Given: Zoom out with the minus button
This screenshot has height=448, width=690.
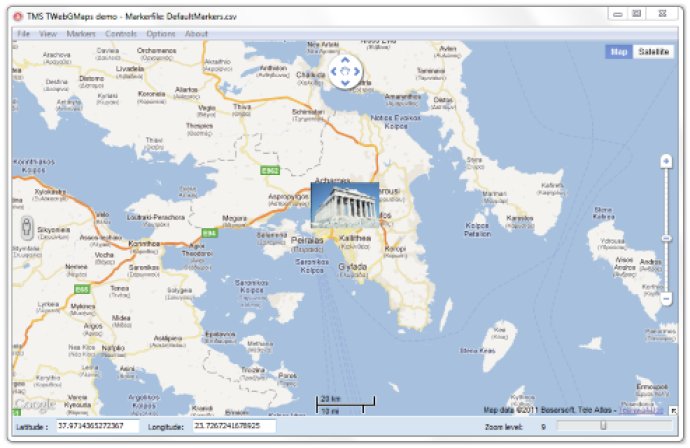Looking at the screenshot, I should [x=666, y=299].
